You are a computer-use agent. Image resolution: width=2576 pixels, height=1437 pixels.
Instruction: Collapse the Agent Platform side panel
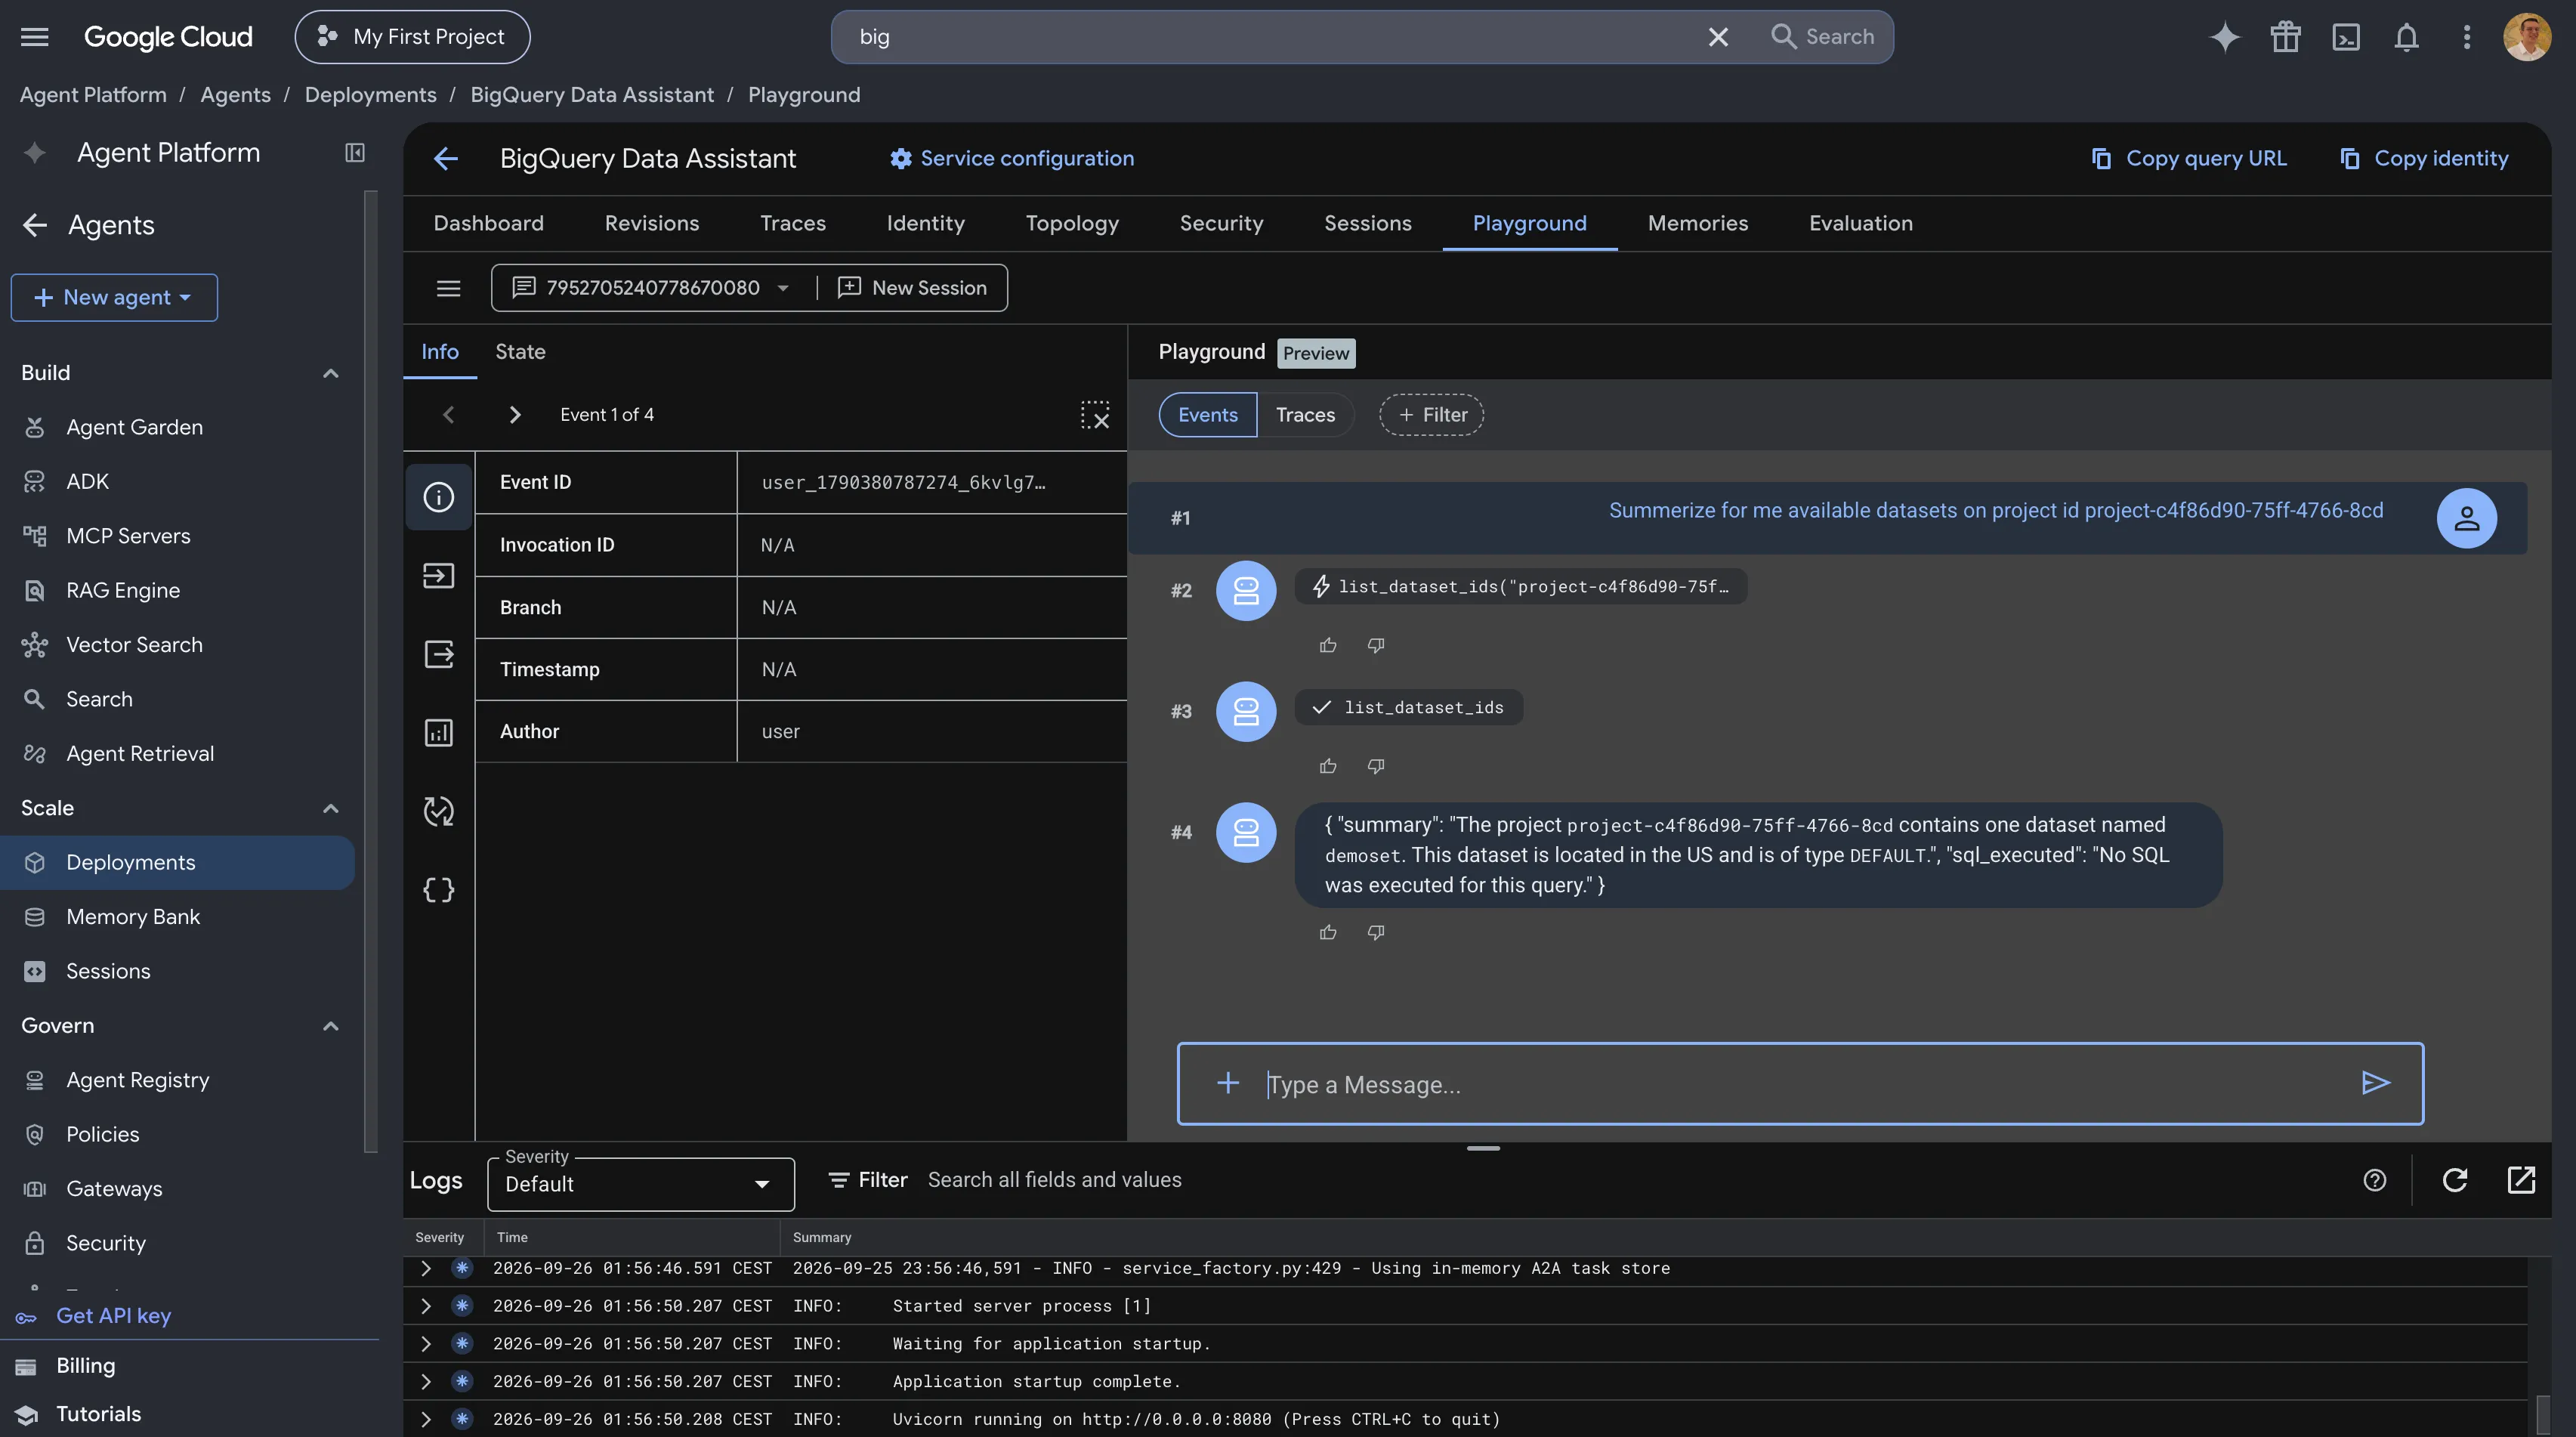tap(354, 152)
